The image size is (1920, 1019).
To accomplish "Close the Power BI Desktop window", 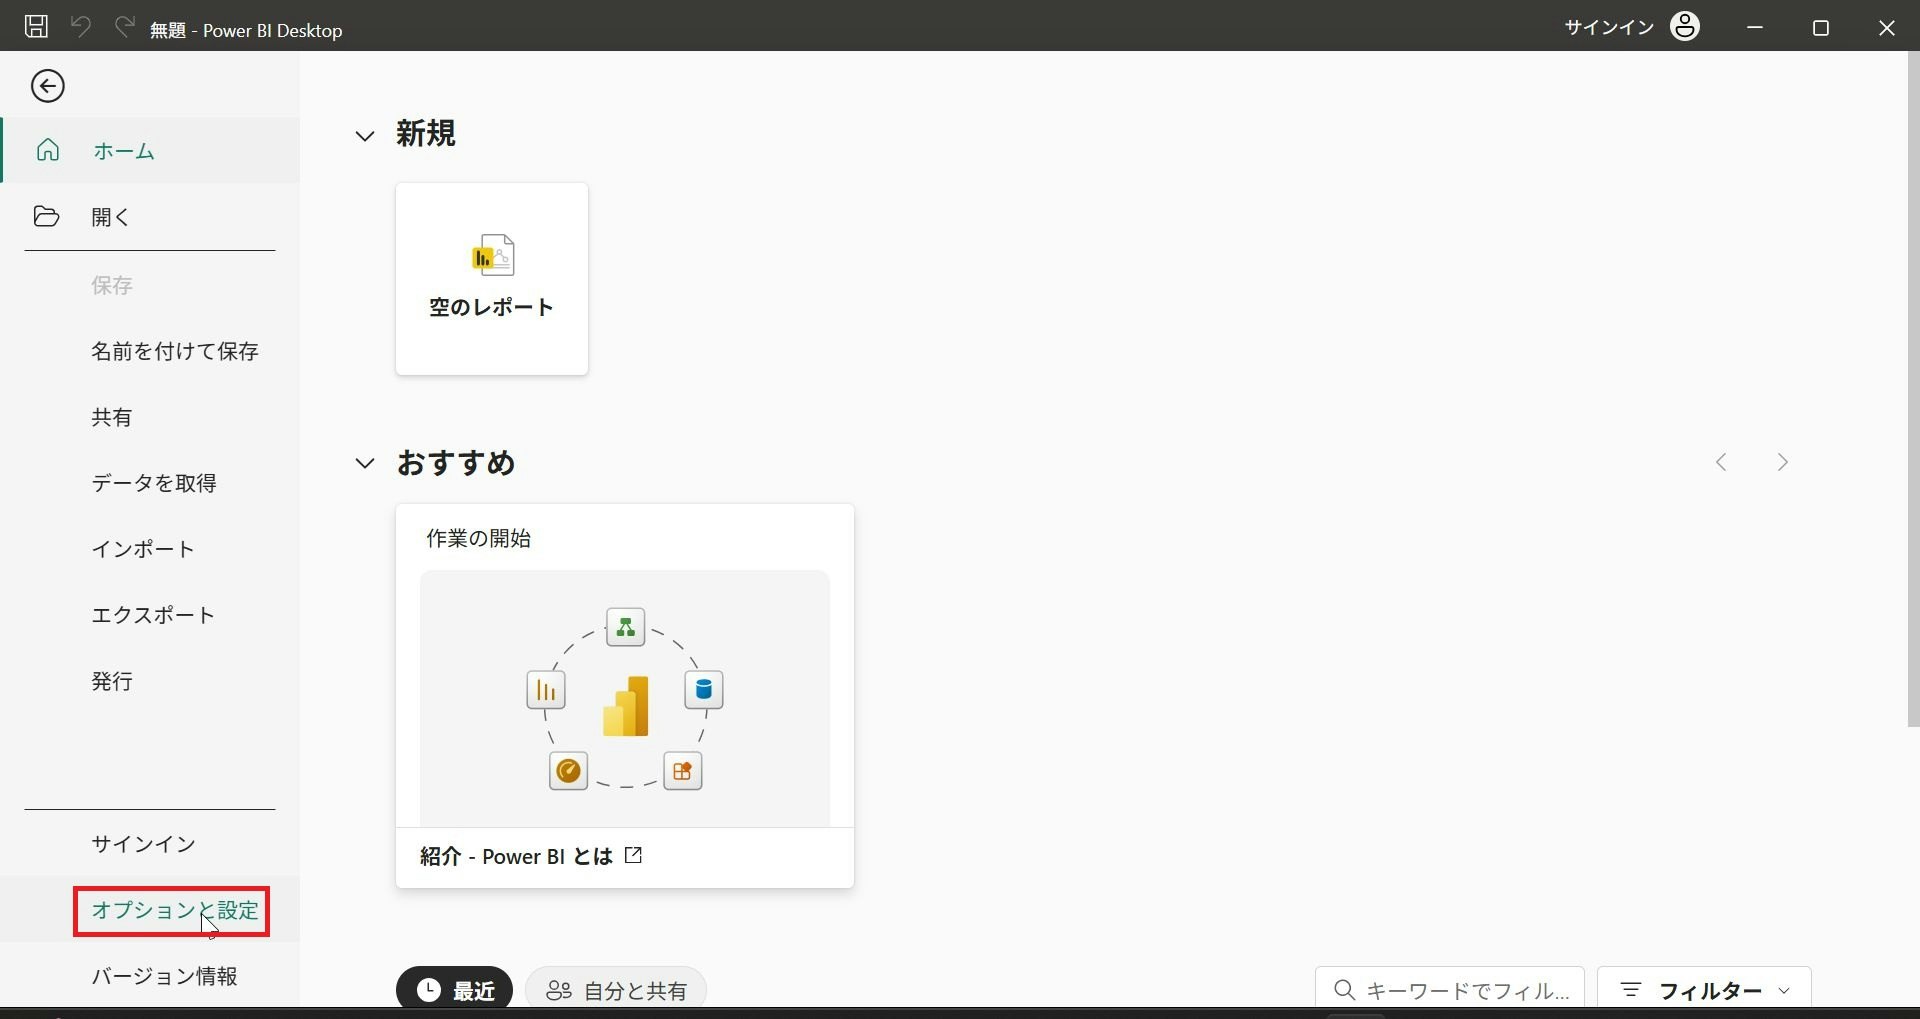I will tap(1887, 27).
